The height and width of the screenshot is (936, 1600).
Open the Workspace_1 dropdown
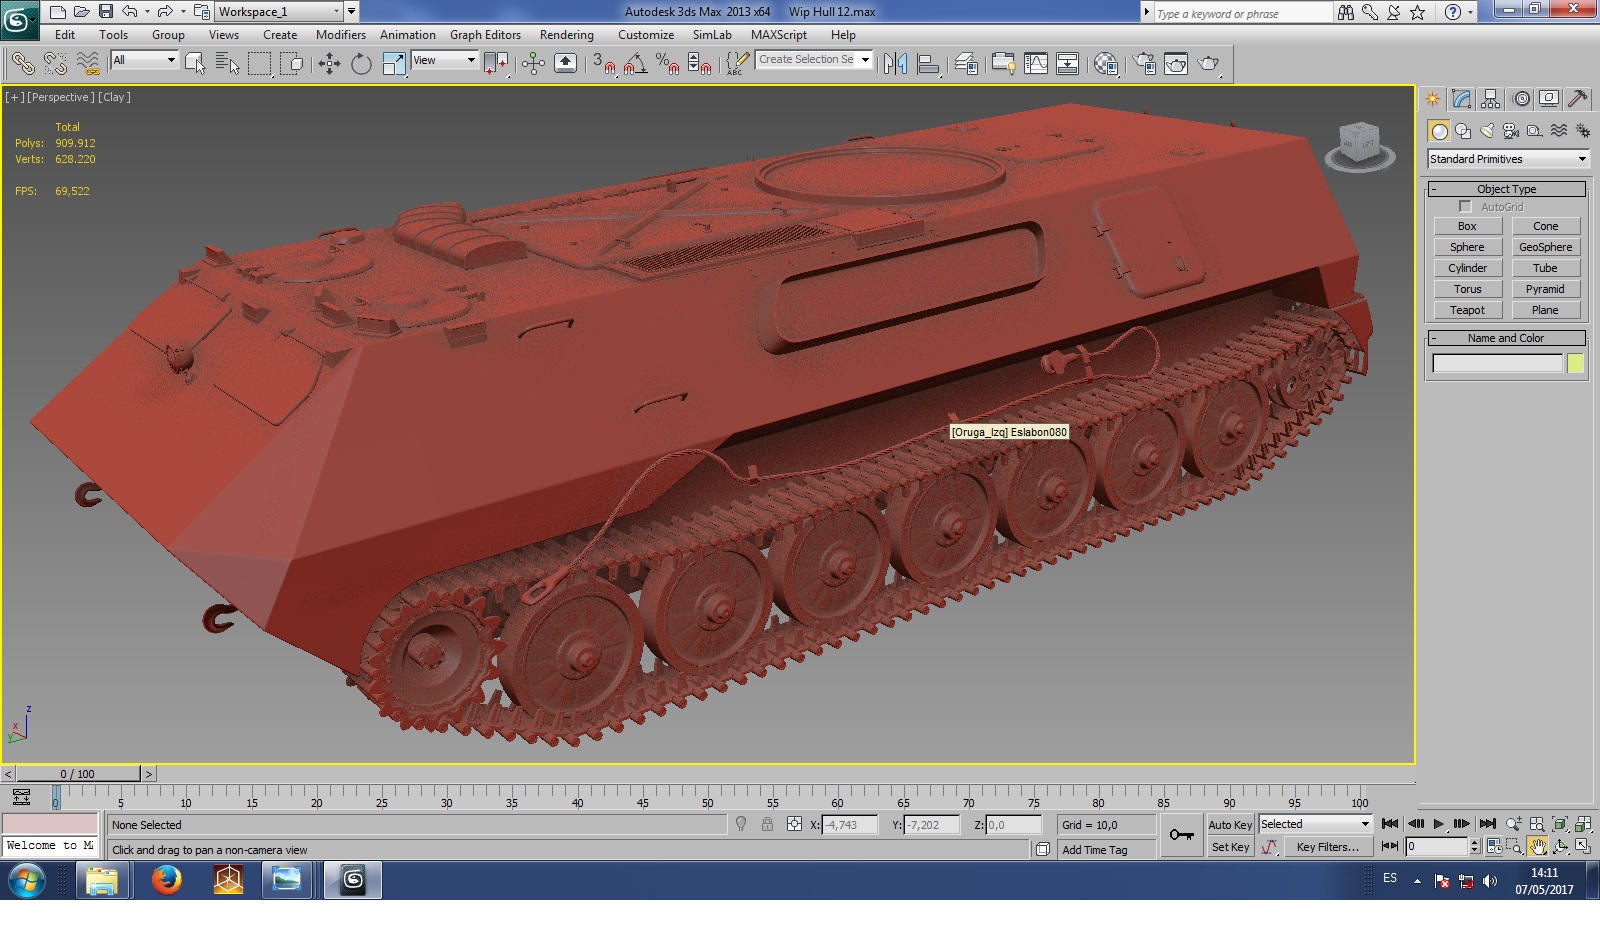coord(278,12)
